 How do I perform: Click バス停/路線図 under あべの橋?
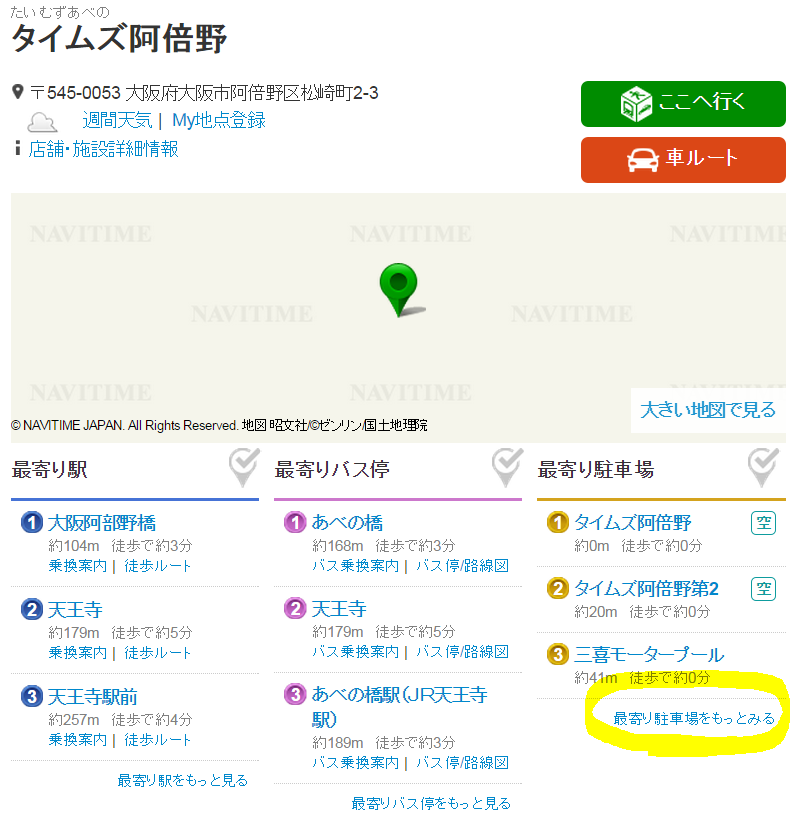click(x=462, y=565)
